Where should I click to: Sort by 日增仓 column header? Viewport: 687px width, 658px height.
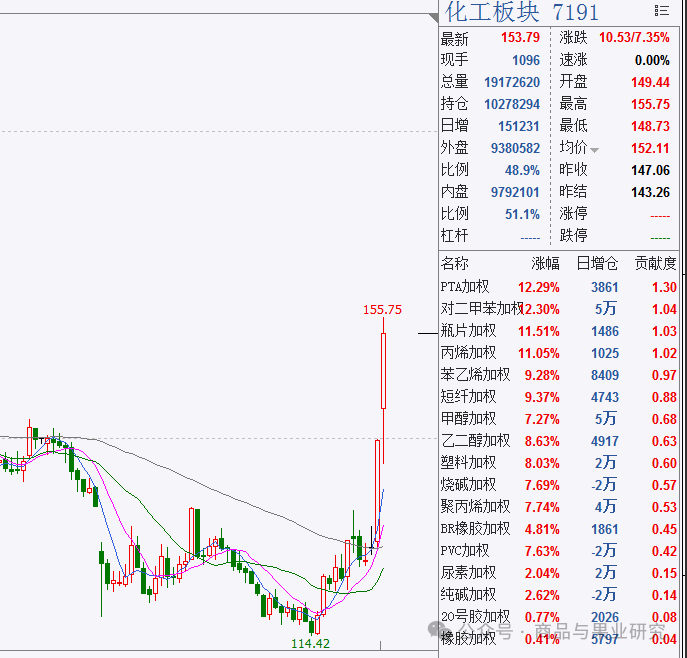pyautogui.click(x=597, y=263)
